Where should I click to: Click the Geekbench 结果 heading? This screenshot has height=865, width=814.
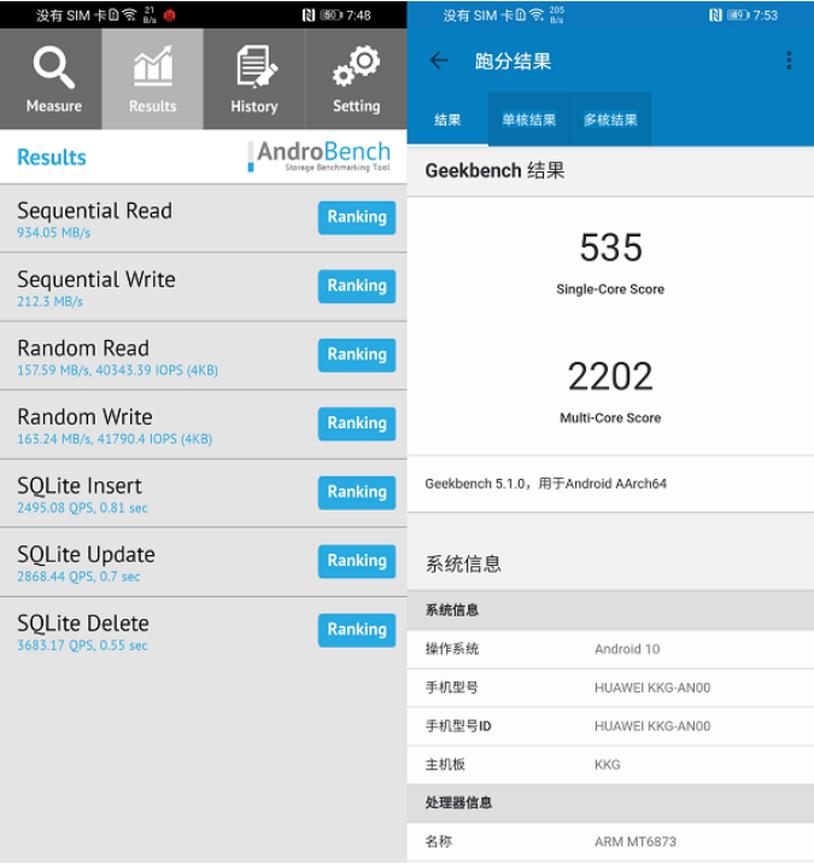[495, 170]
